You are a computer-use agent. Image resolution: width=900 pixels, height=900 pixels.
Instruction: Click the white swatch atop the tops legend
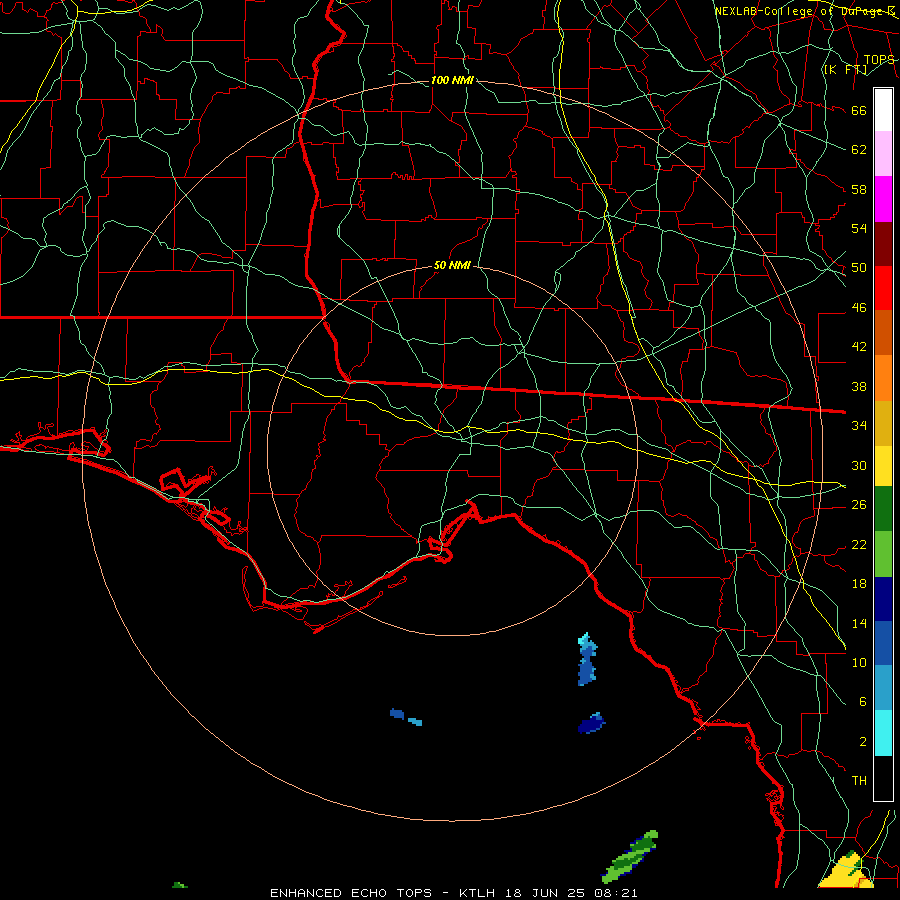click(883, 110)
